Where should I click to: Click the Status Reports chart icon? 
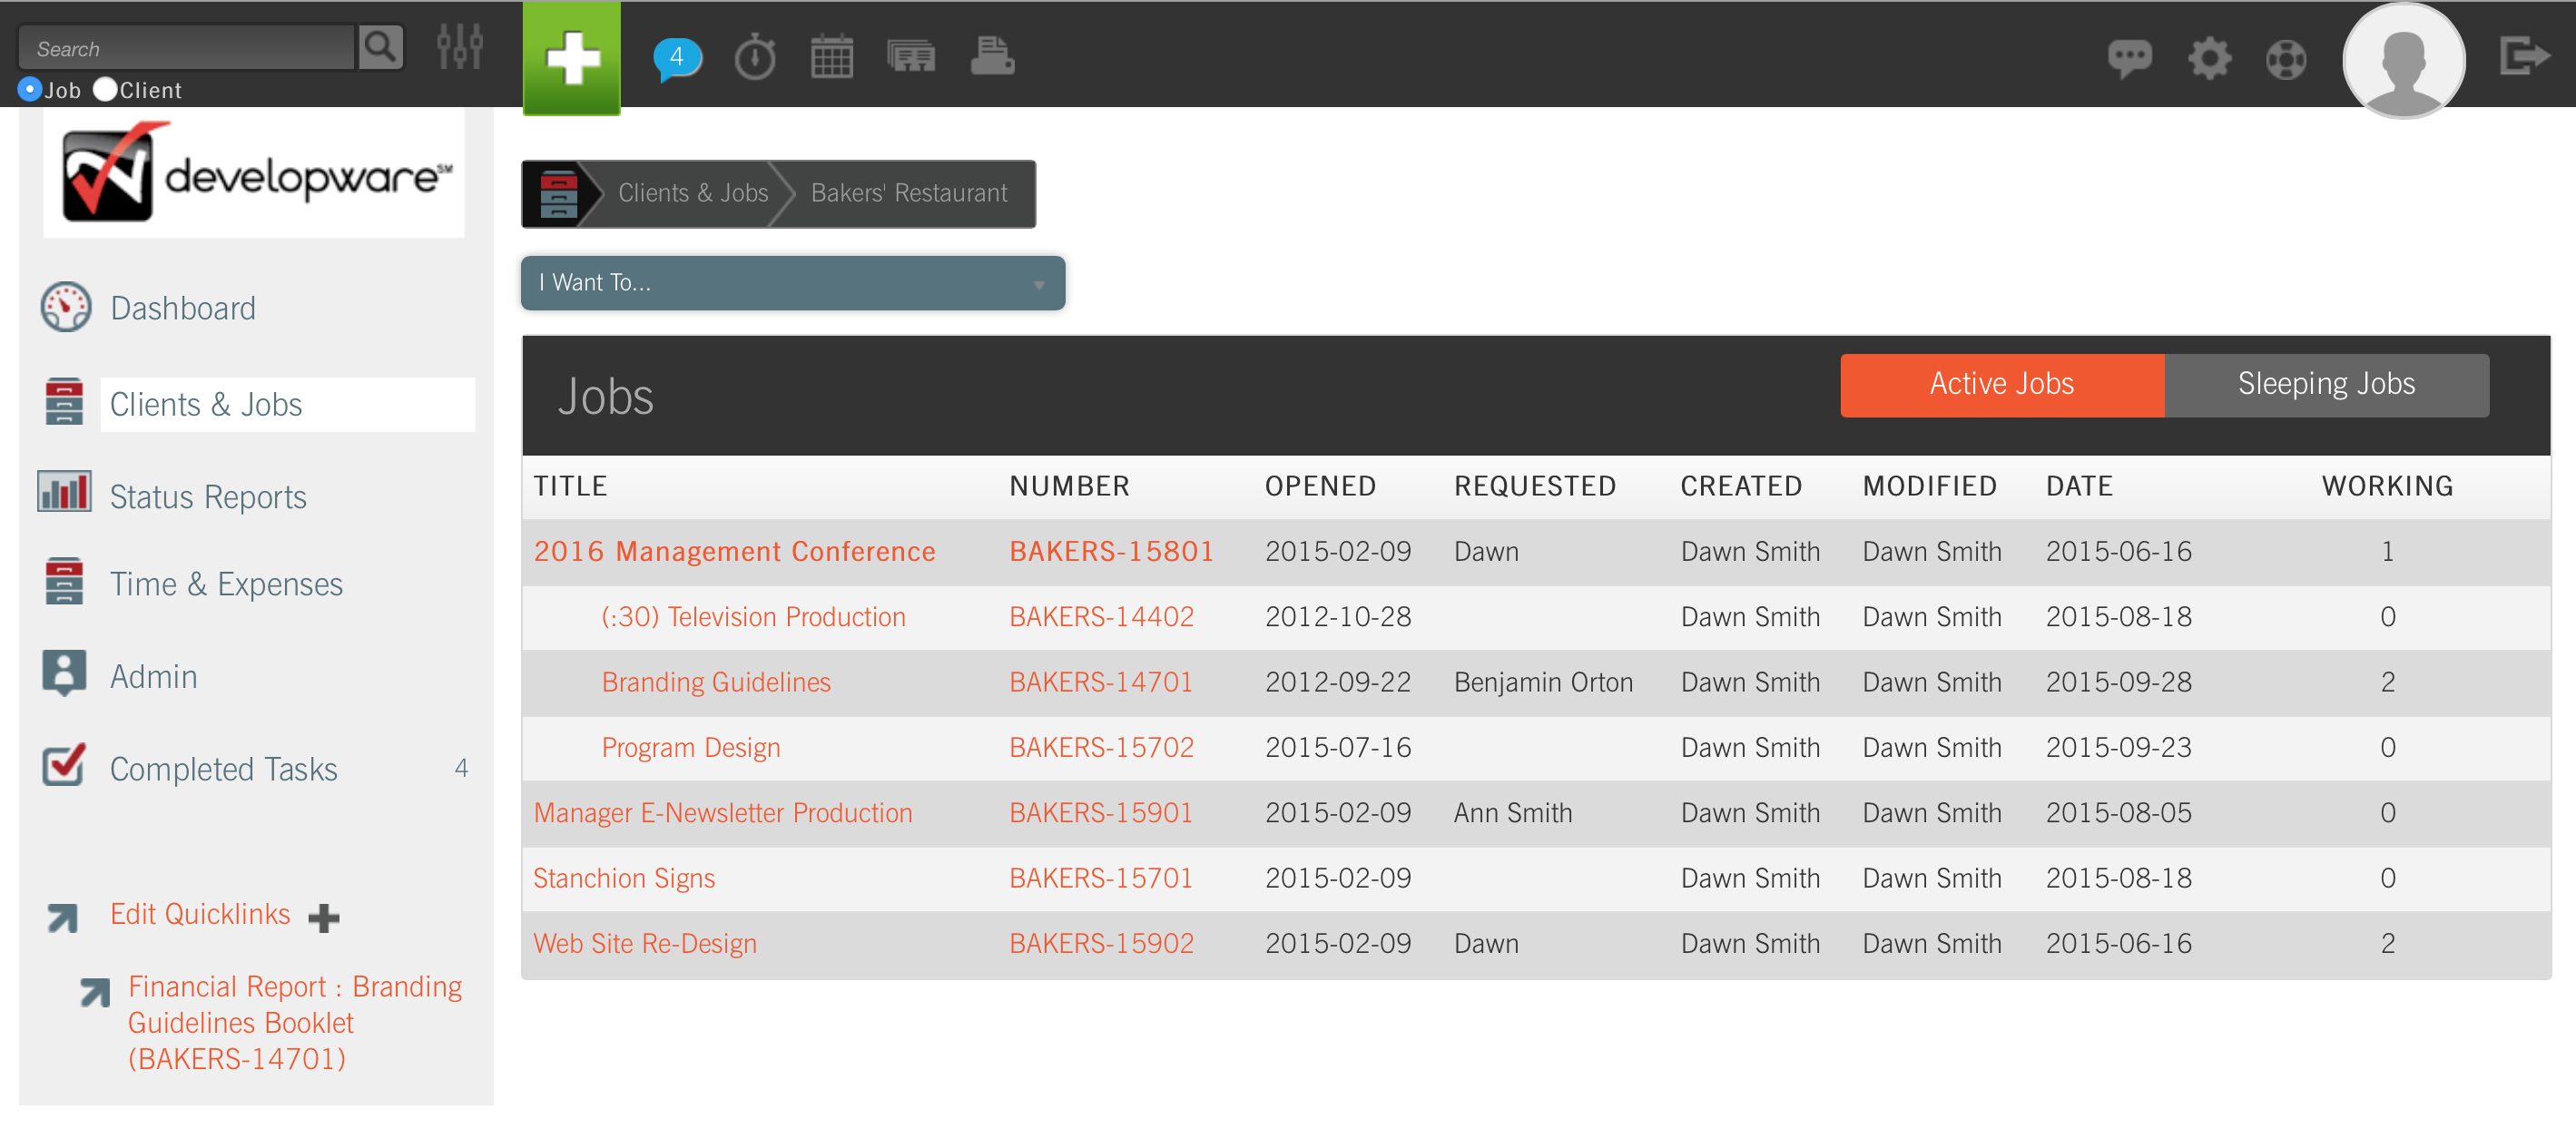pos(64,492)
